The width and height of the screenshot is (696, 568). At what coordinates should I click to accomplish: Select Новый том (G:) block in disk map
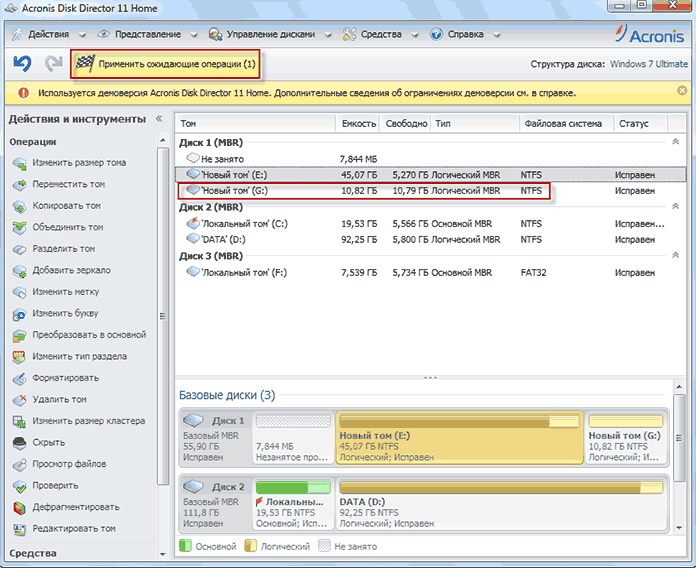626,438
